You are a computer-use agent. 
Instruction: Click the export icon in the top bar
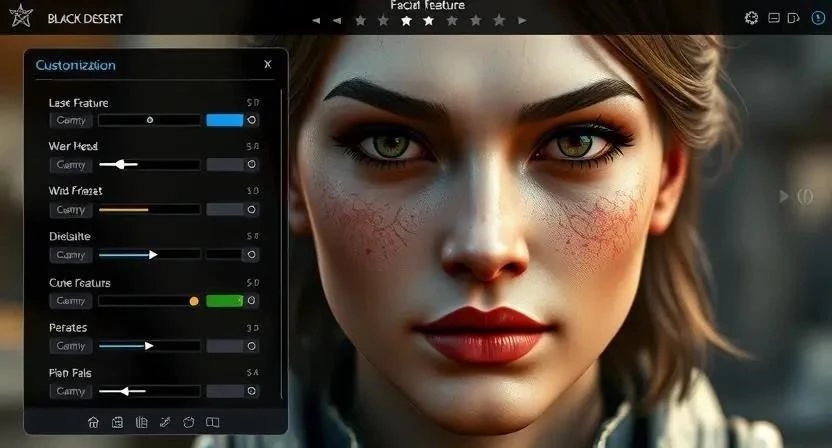pos(793,18)
